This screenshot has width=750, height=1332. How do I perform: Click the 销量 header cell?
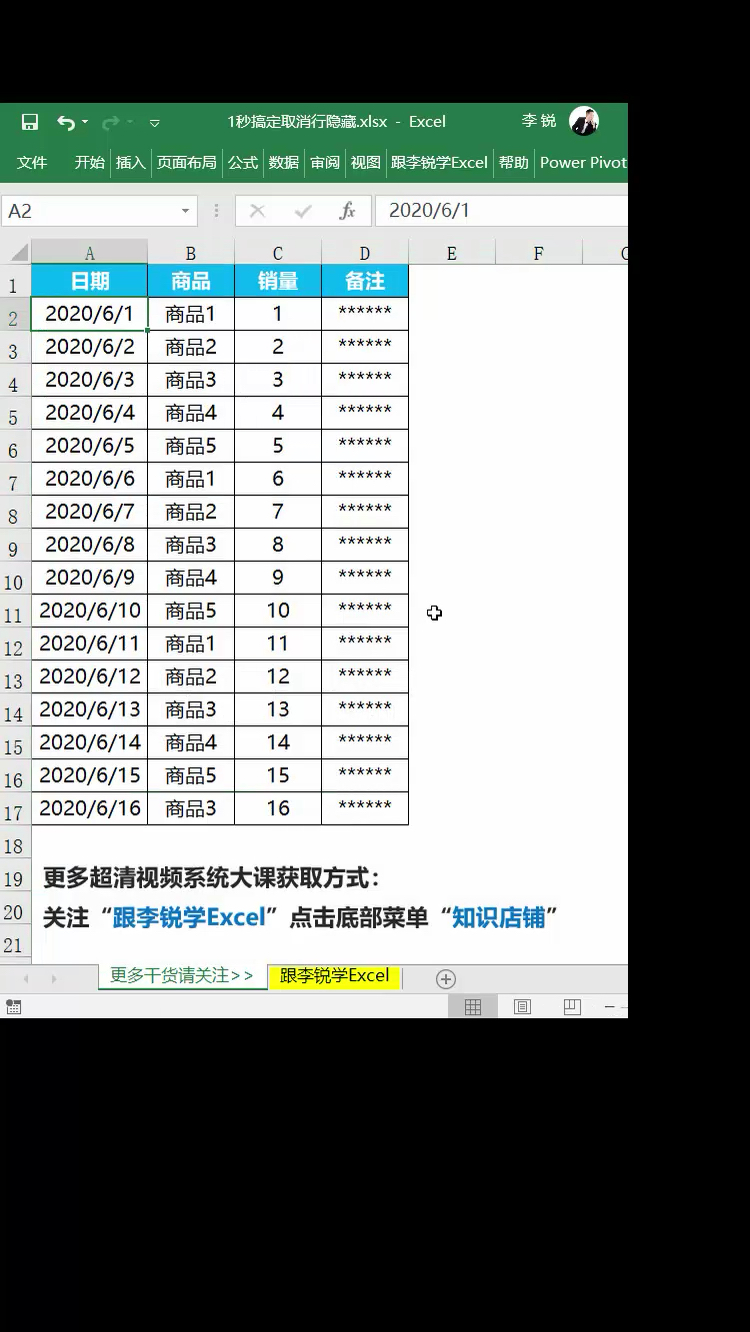click(278, 281)
